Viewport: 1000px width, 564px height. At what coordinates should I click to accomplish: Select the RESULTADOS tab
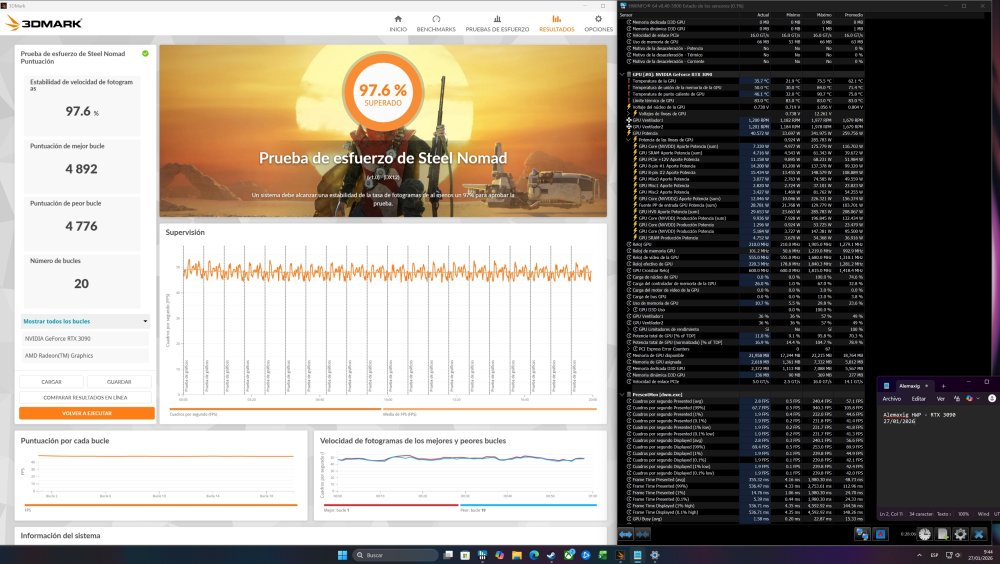tap(557, 23)
